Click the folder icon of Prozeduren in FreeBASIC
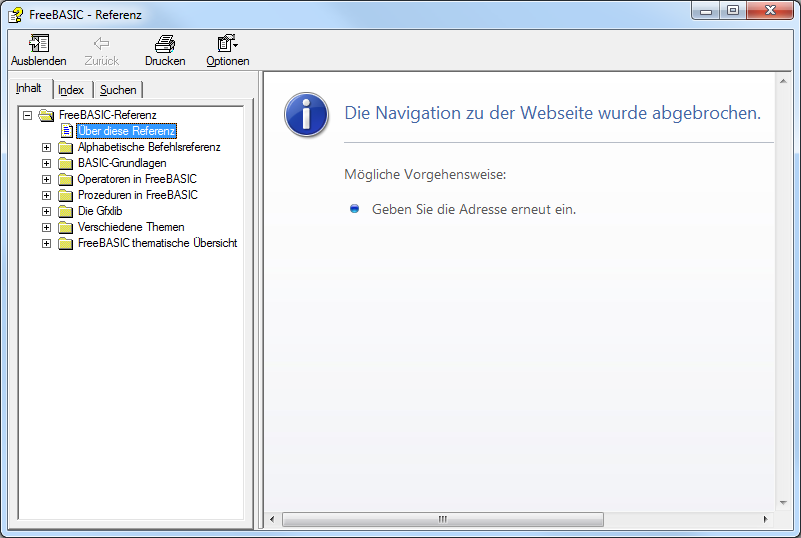This screenshot has height=538, width=801. 65,195
